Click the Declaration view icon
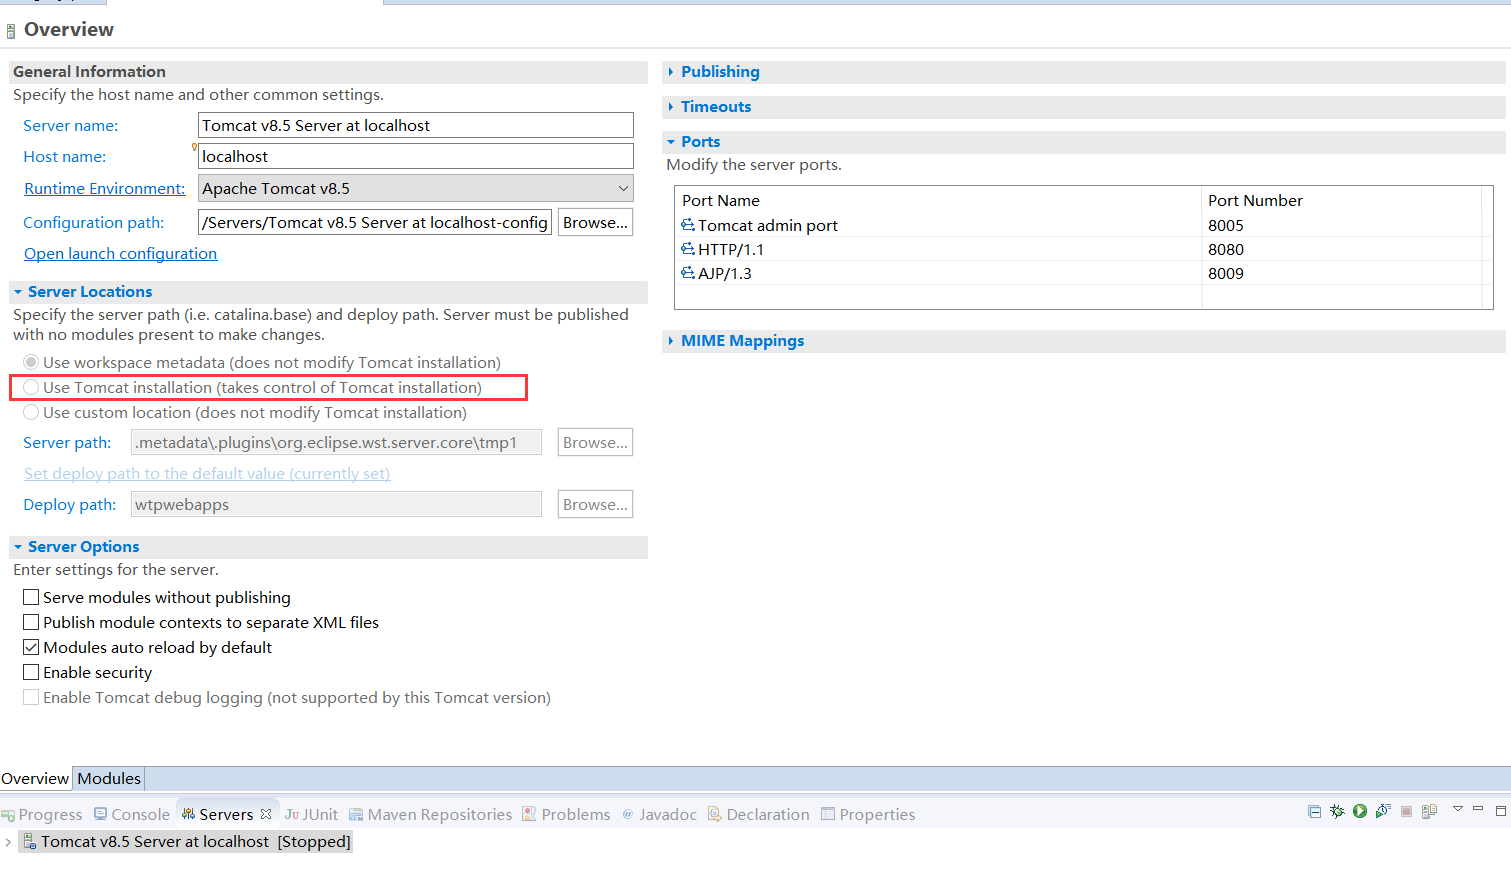The image size is (1511, 881). coord(715,814)
